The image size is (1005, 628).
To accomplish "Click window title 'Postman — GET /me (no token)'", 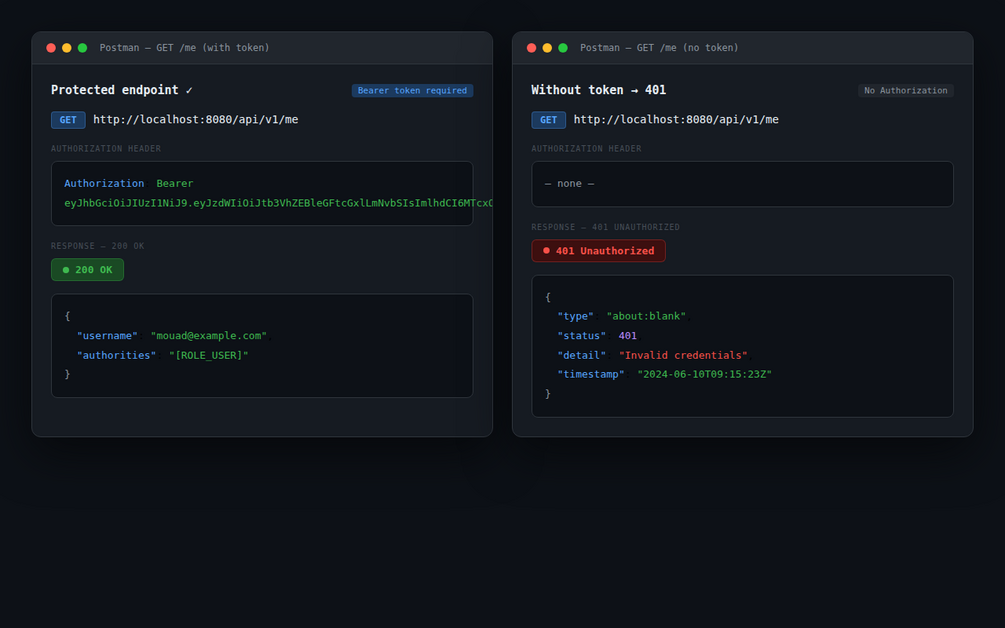I will click(659, 48).
